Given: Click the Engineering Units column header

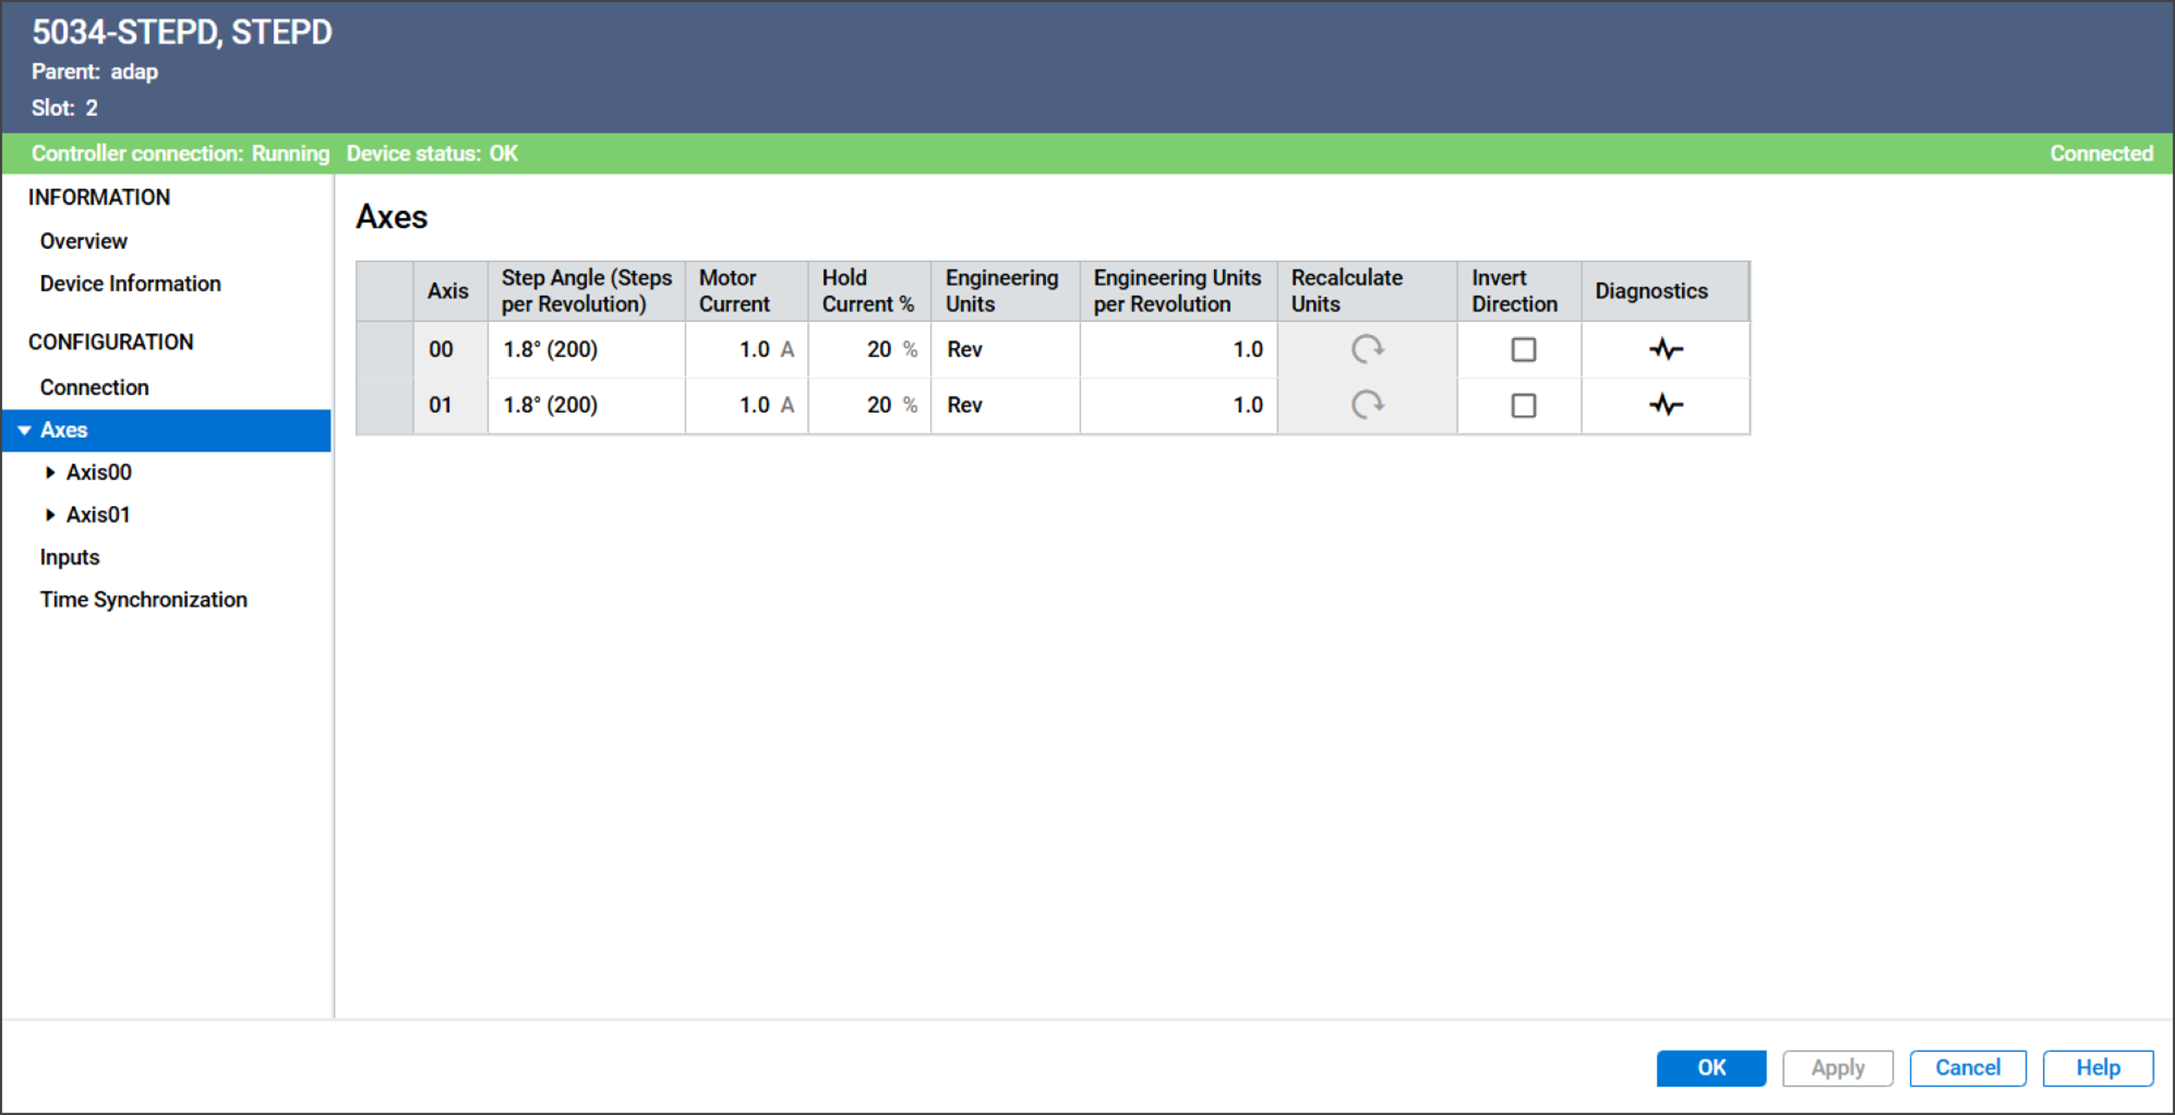Looking at the screenshot, I should [1005, 291].
